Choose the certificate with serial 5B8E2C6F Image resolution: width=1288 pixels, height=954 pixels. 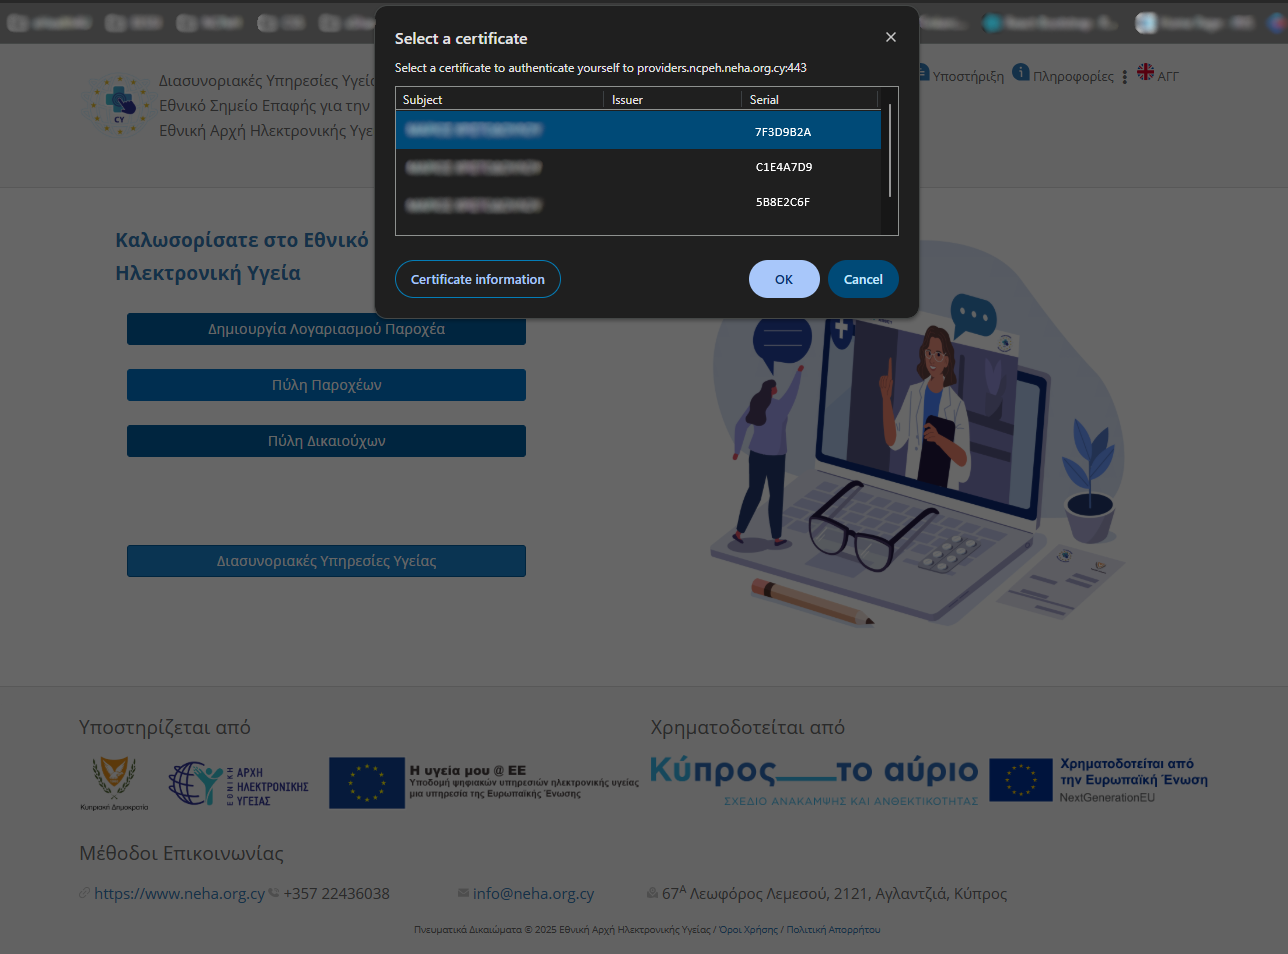(638, 202)
